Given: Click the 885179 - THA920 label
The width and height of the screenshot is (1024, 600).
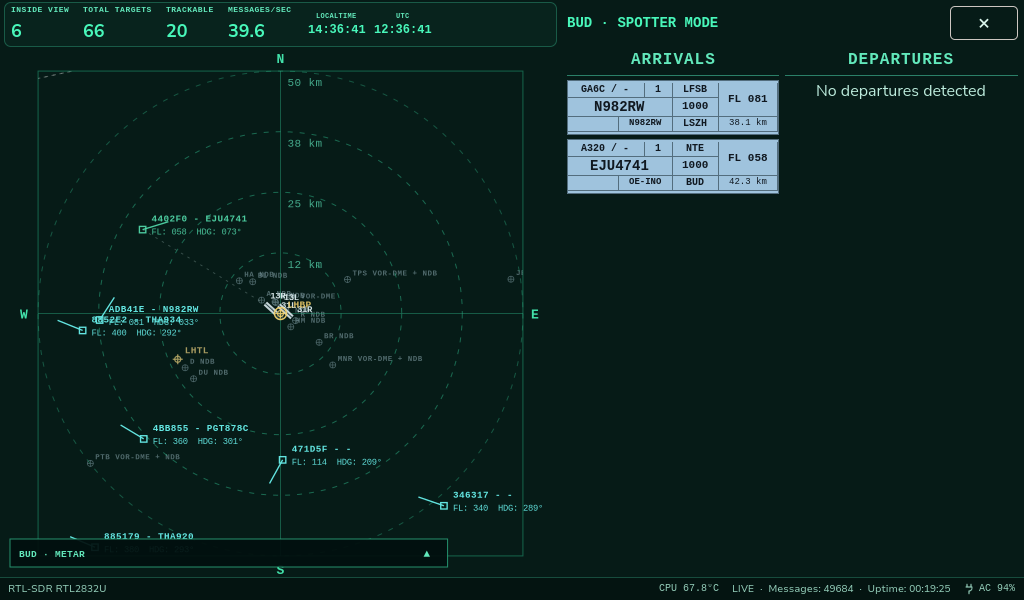Looking at the screenshot, I should (149, 536).
